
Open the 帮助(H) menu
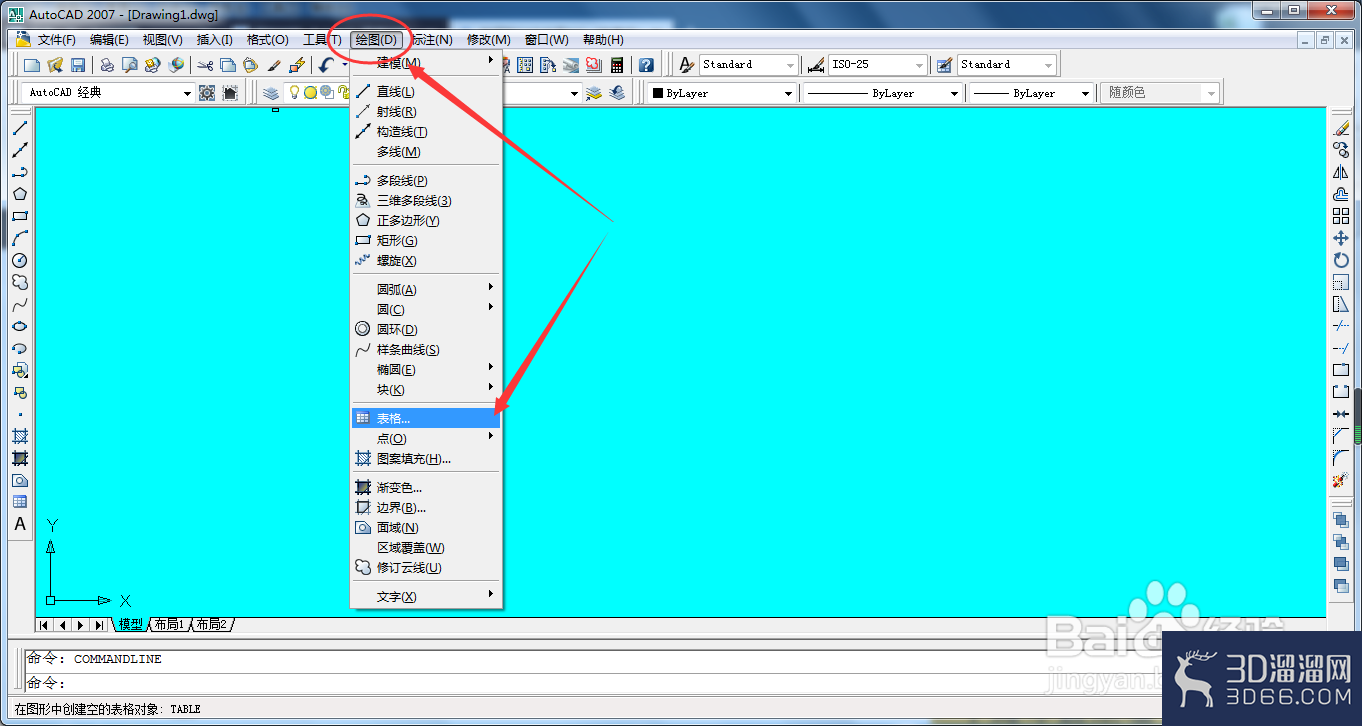(603, 40)
